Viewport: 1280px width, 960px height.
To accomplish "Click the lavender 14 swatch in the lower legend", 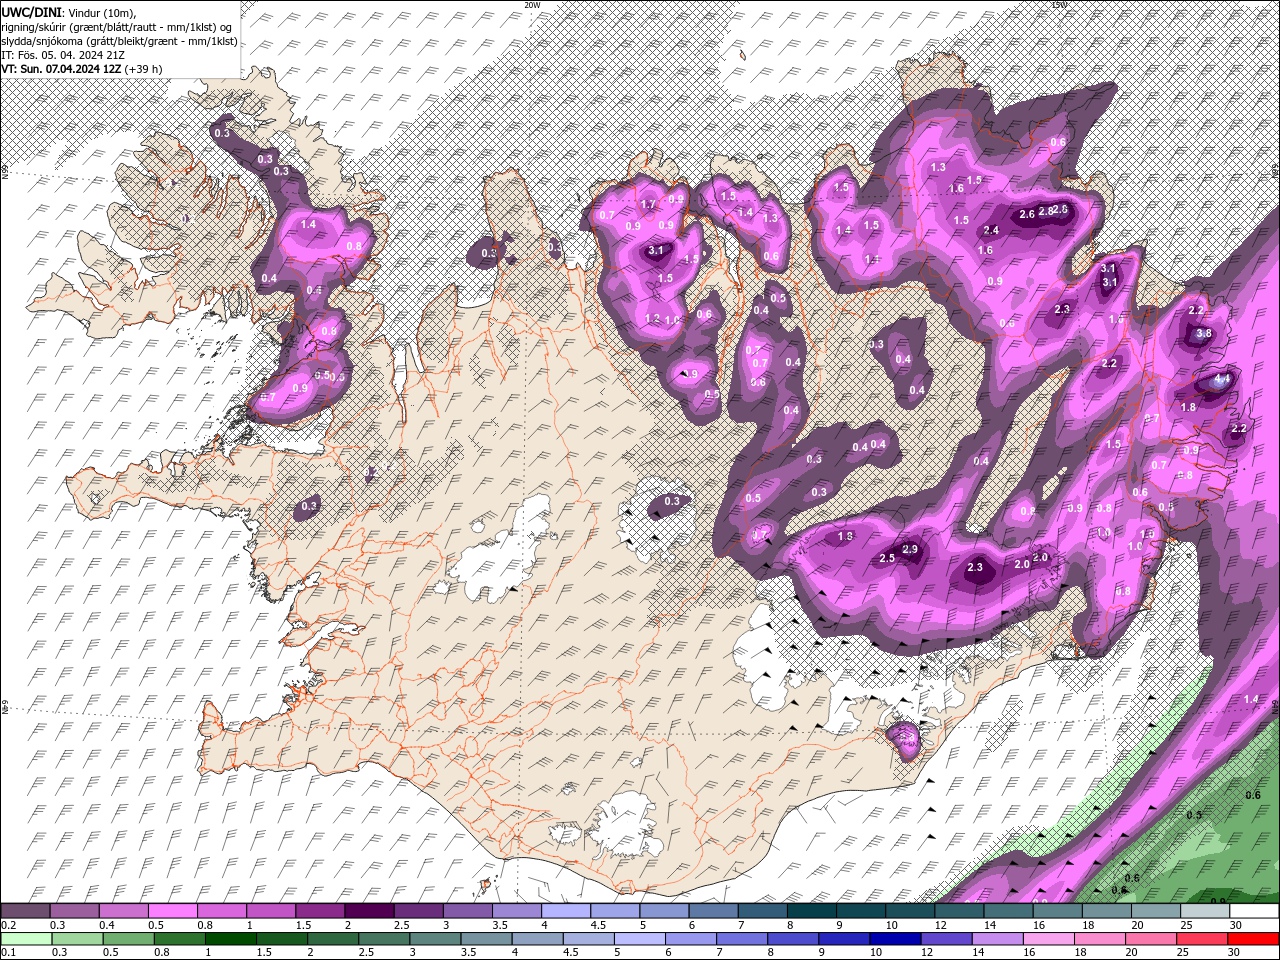I will coord(997,939).
